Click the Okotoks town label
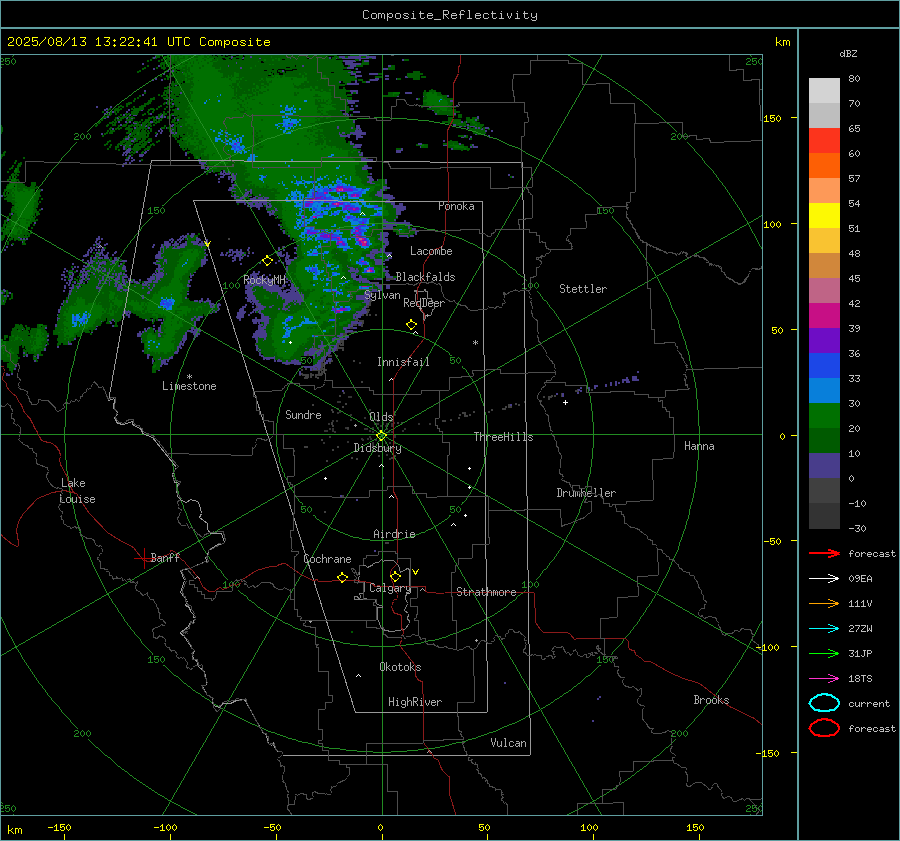The image size is (900, 841). coord(400,667)
